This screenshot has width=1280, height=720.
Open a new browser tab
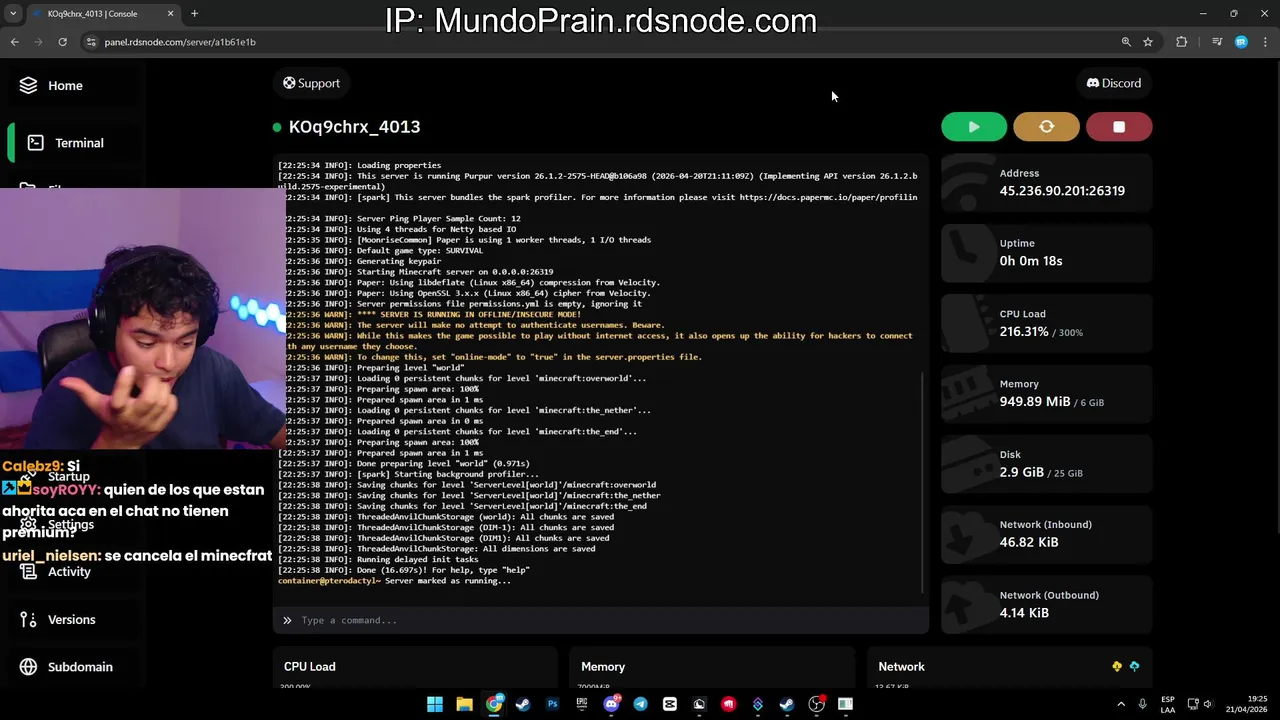click(194, 14)
